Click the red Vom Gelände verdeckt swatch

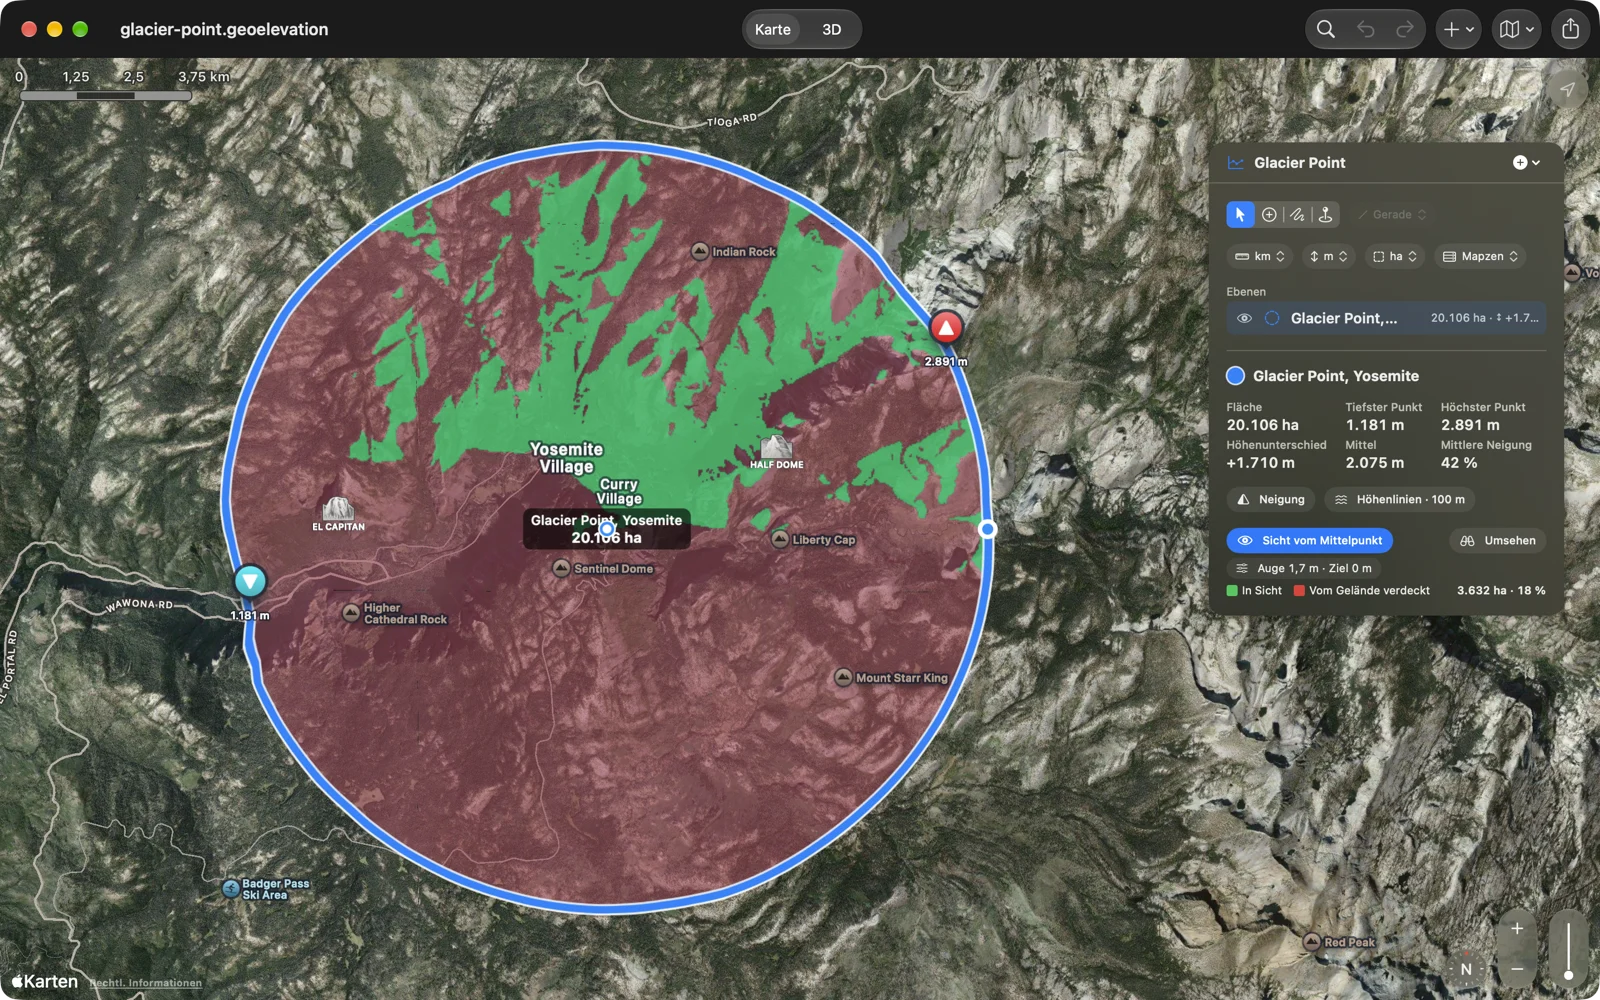[x=1299, y=591]
